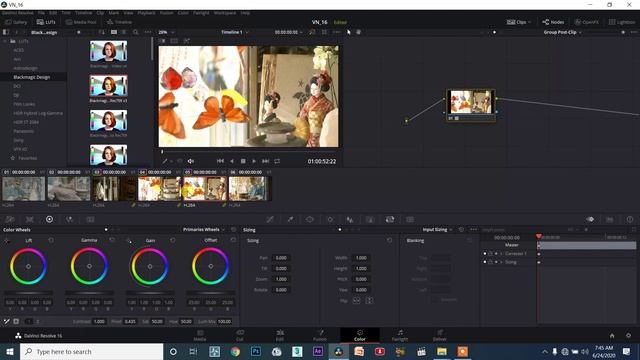The image size is (640, 360).
Task: Click the Offset color wheel
Action: [x=211, y=267]
